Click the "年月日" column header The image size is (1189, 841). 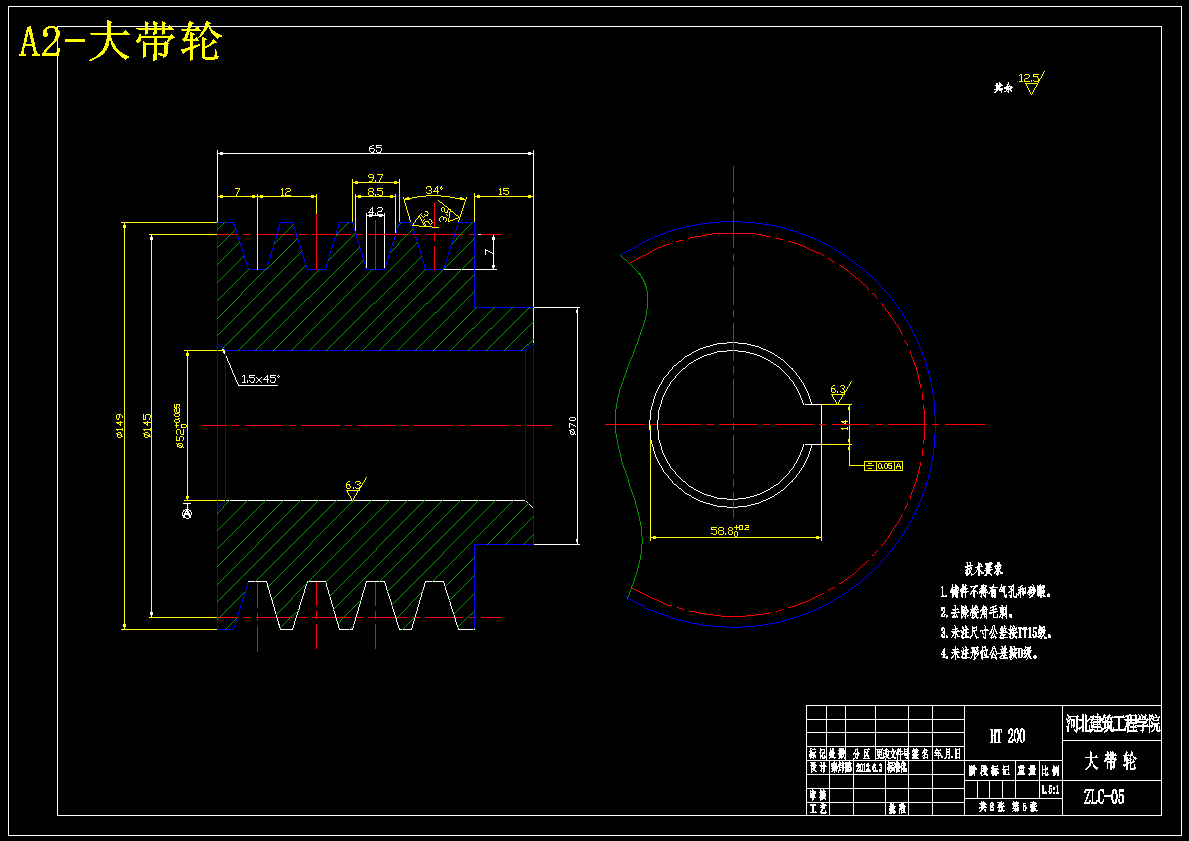[948, 754]
